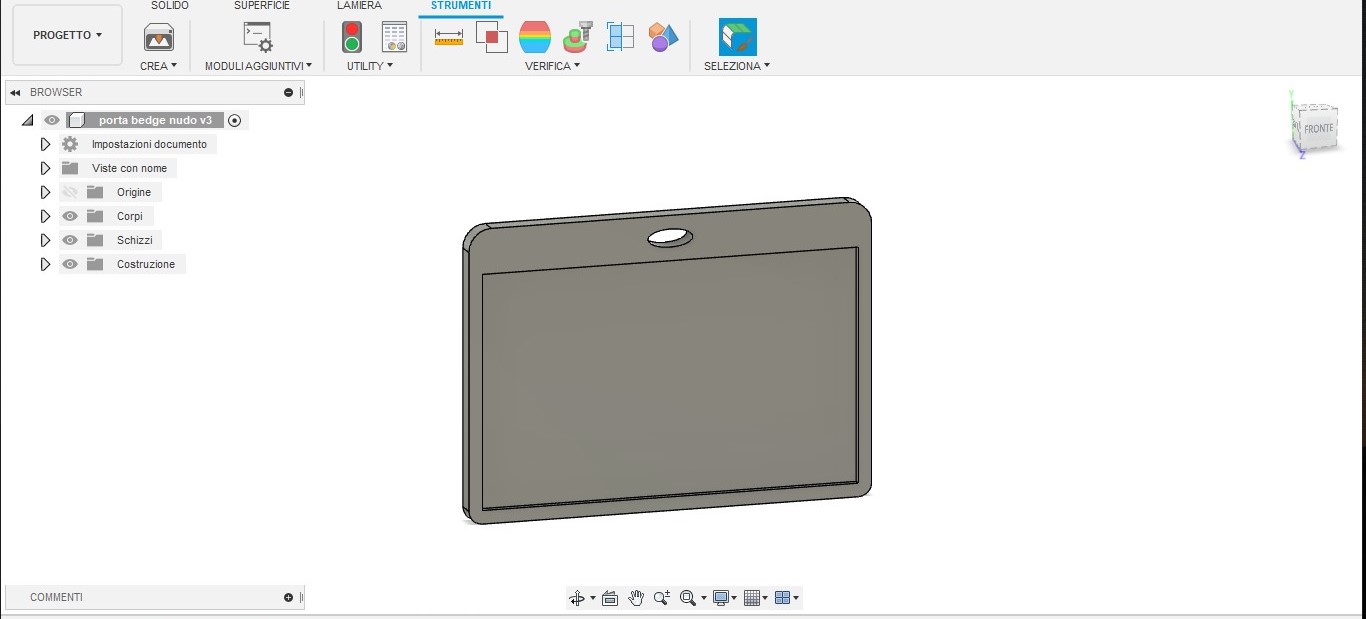Hide the Costruzione folder
The height and width of the screenshot is (619, 1366).
[70, 264]
